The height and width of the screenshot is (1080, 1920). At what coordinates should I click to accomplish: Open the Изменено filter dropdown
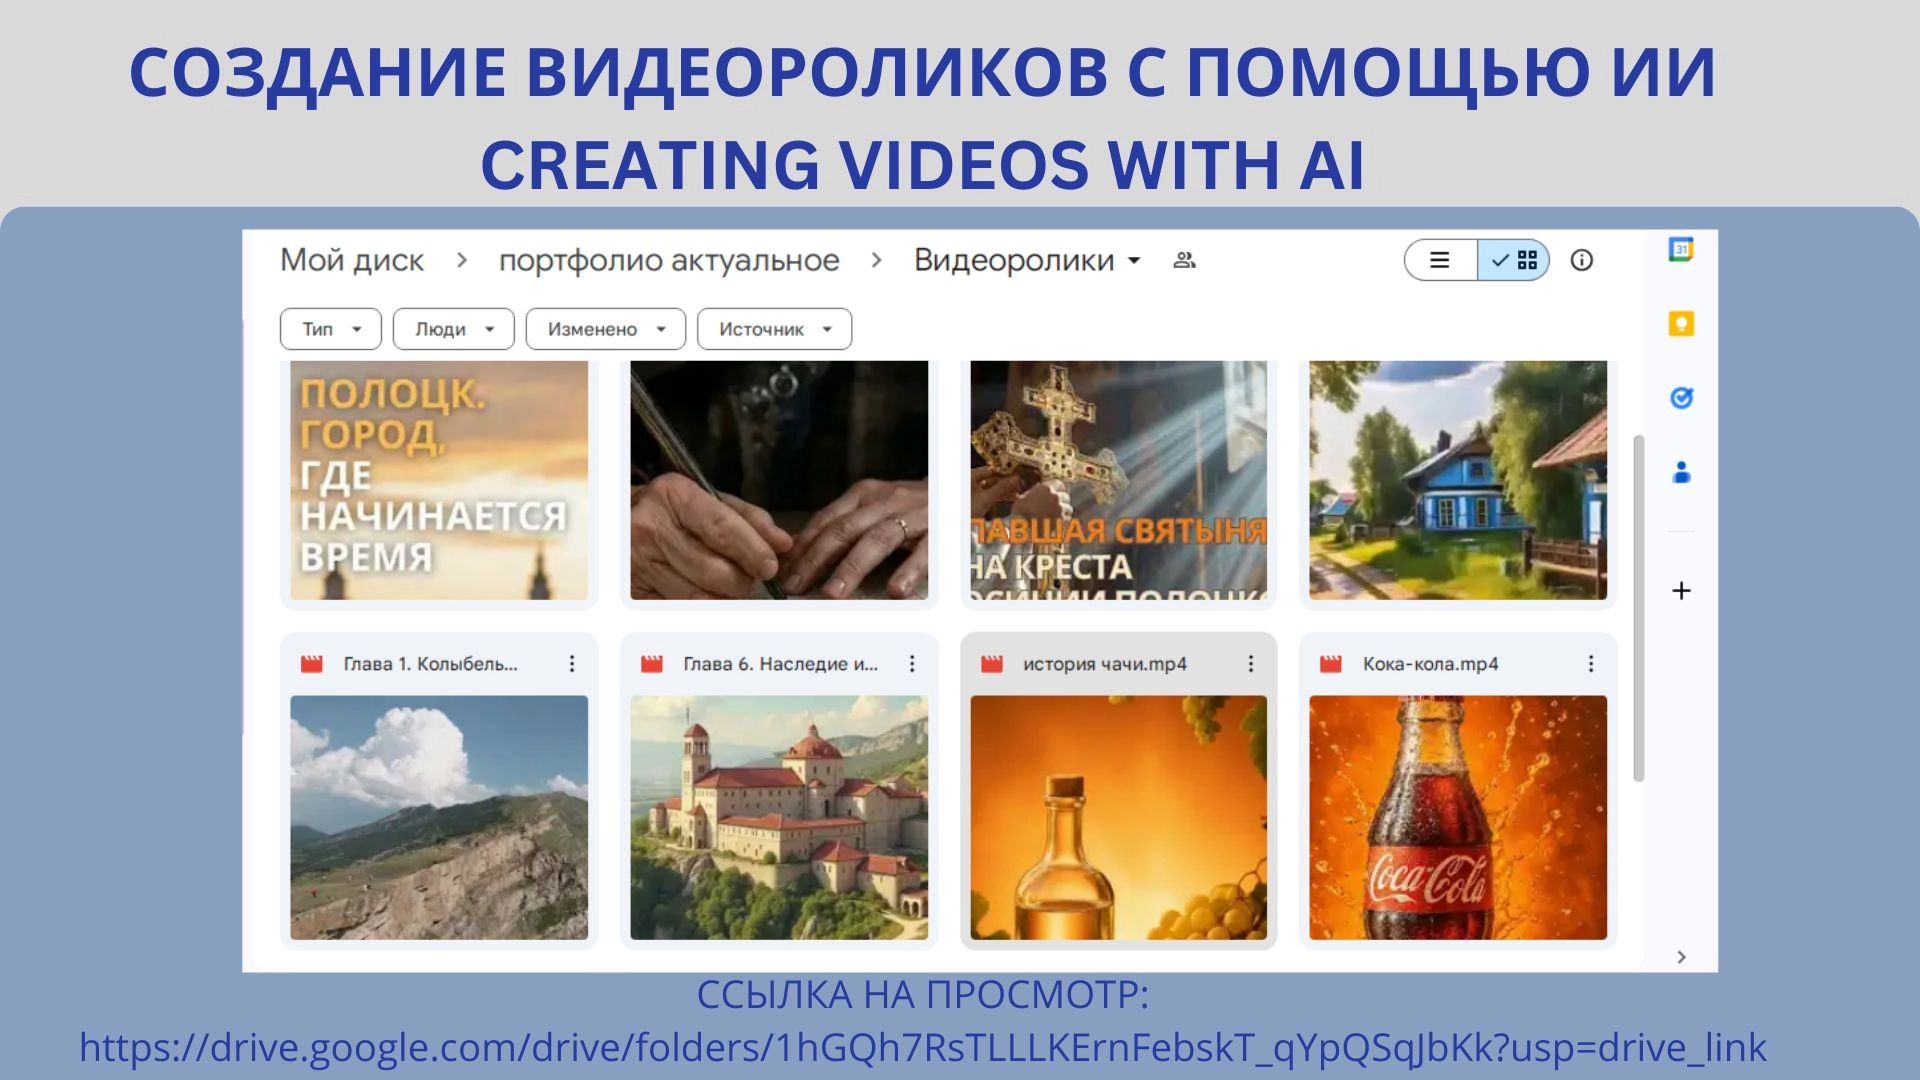click(606, 329)
